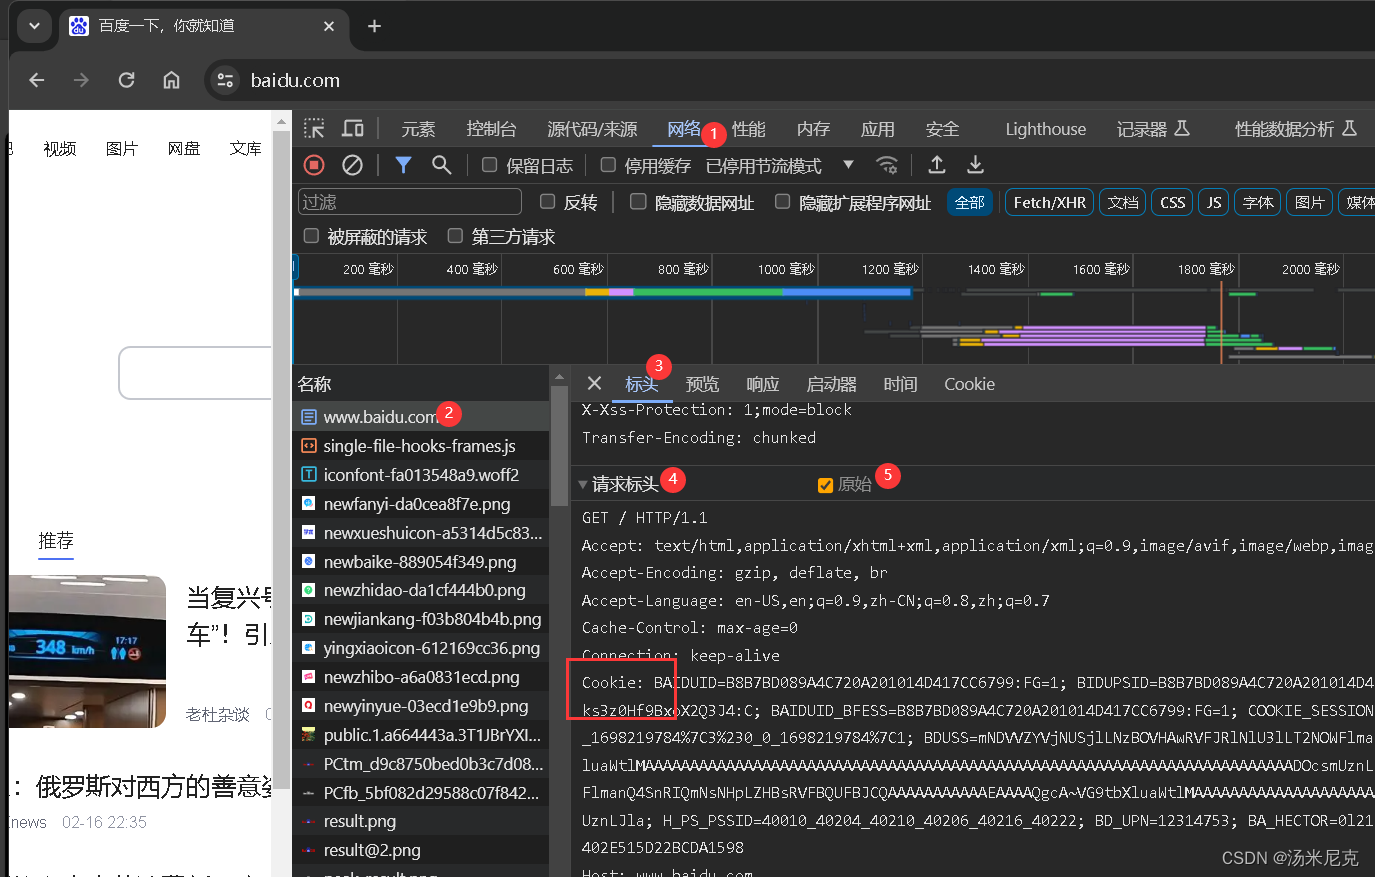This screenshot has width=1375, height=877.
Task: Open network search magnifier icon
Action: pos(441,165)
